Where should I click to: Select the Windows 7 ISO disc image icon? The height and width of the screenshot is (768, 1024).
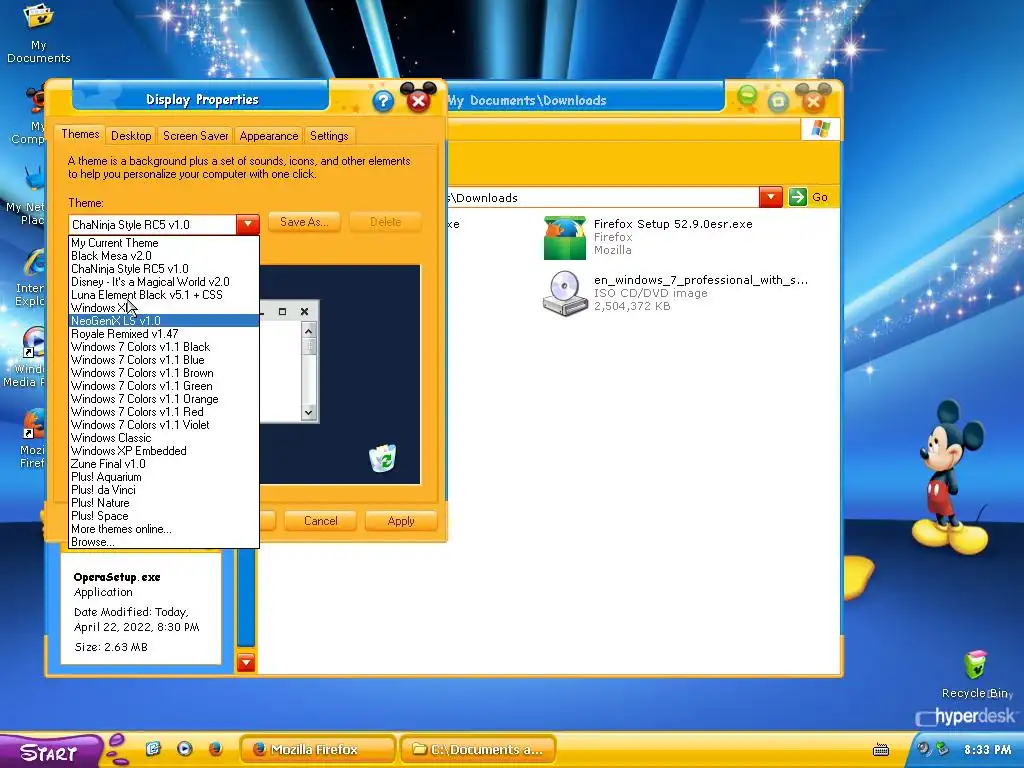(565, 294)
